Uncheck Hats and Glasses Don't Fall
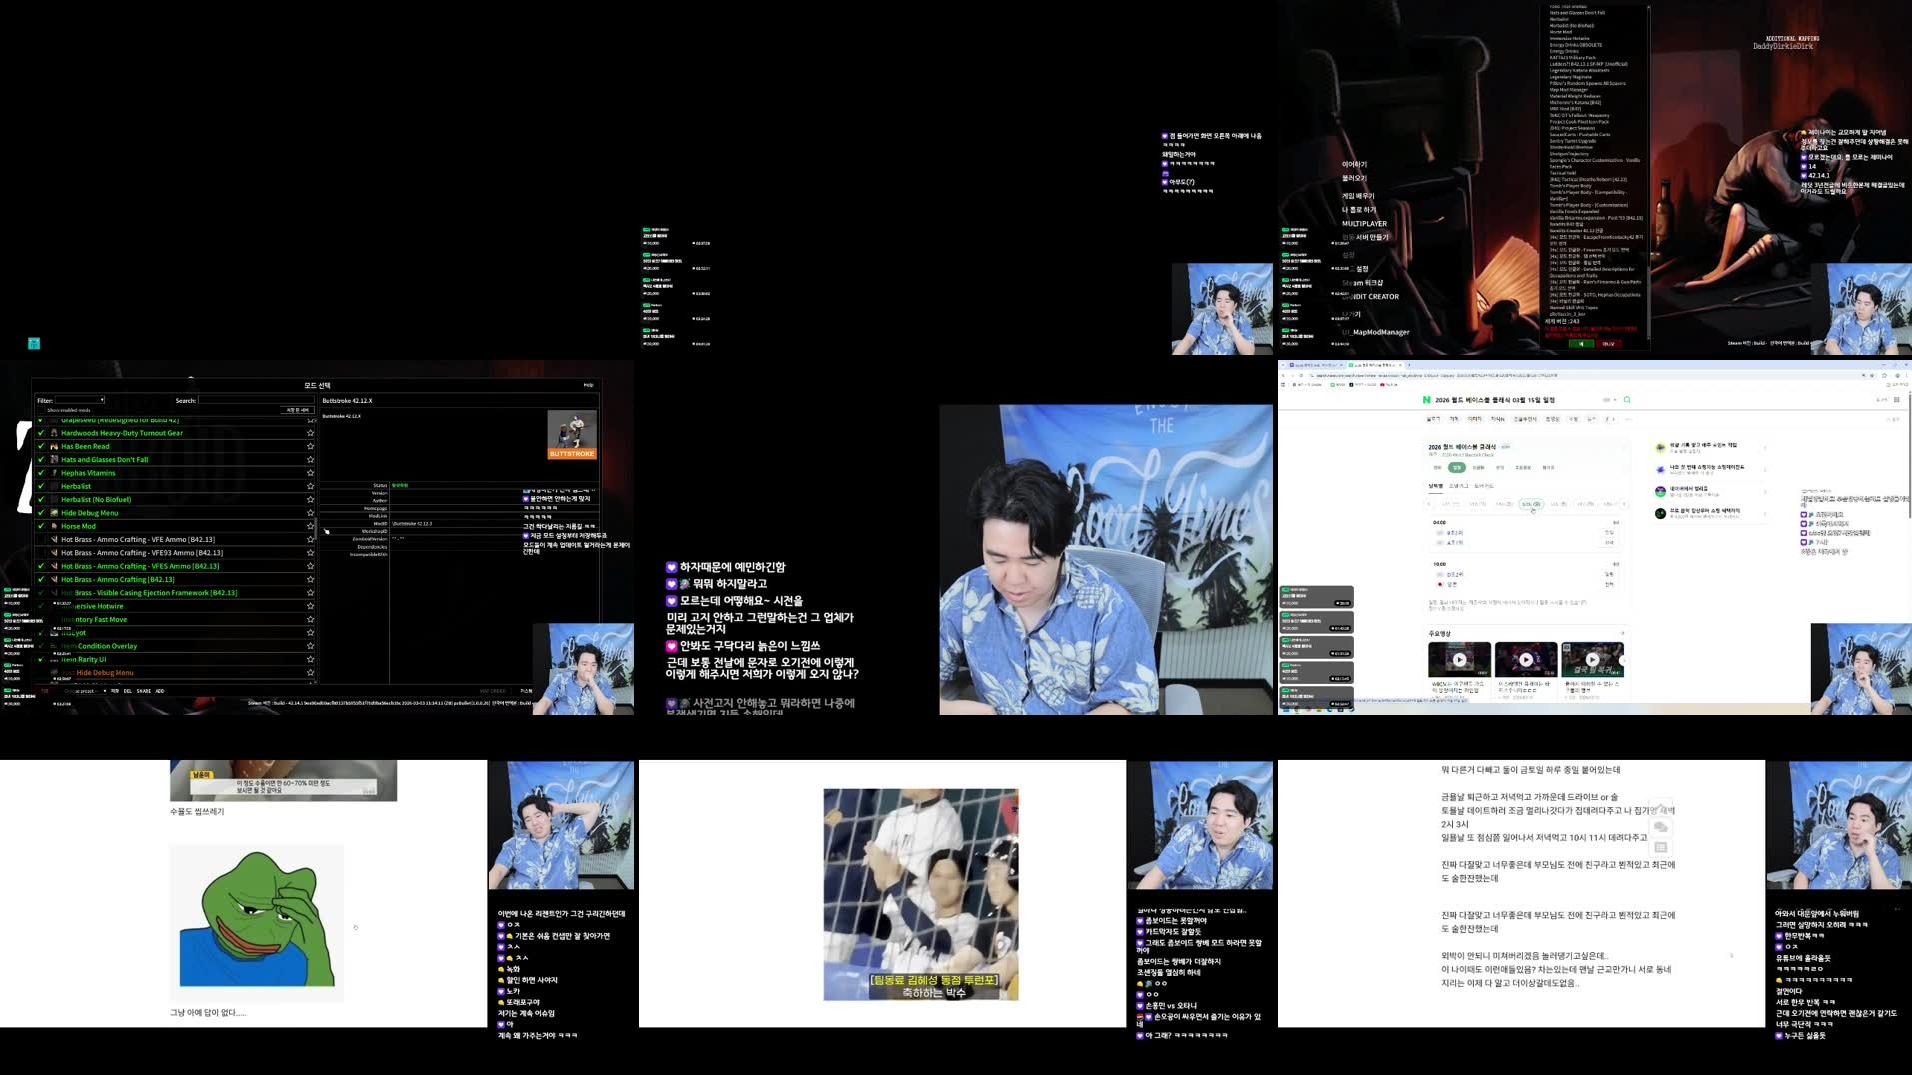1912x1075 pixels. point(41,460)
